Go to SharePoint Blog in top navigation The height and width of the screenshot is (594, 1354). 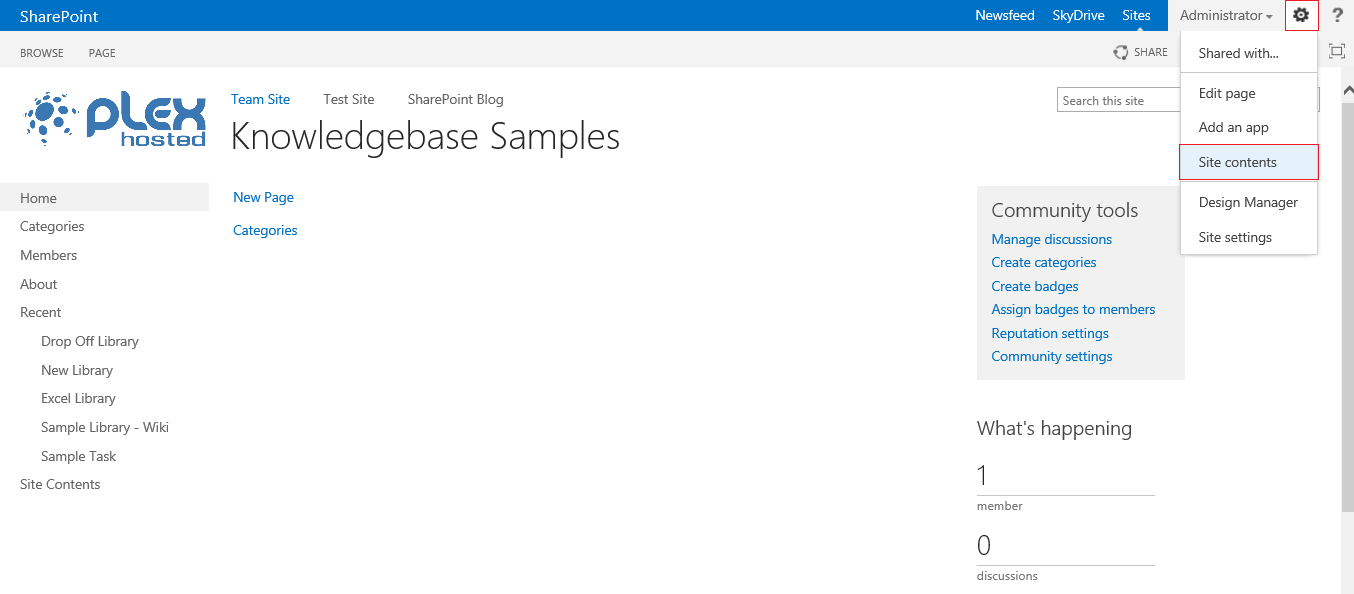tap(455, 99)
